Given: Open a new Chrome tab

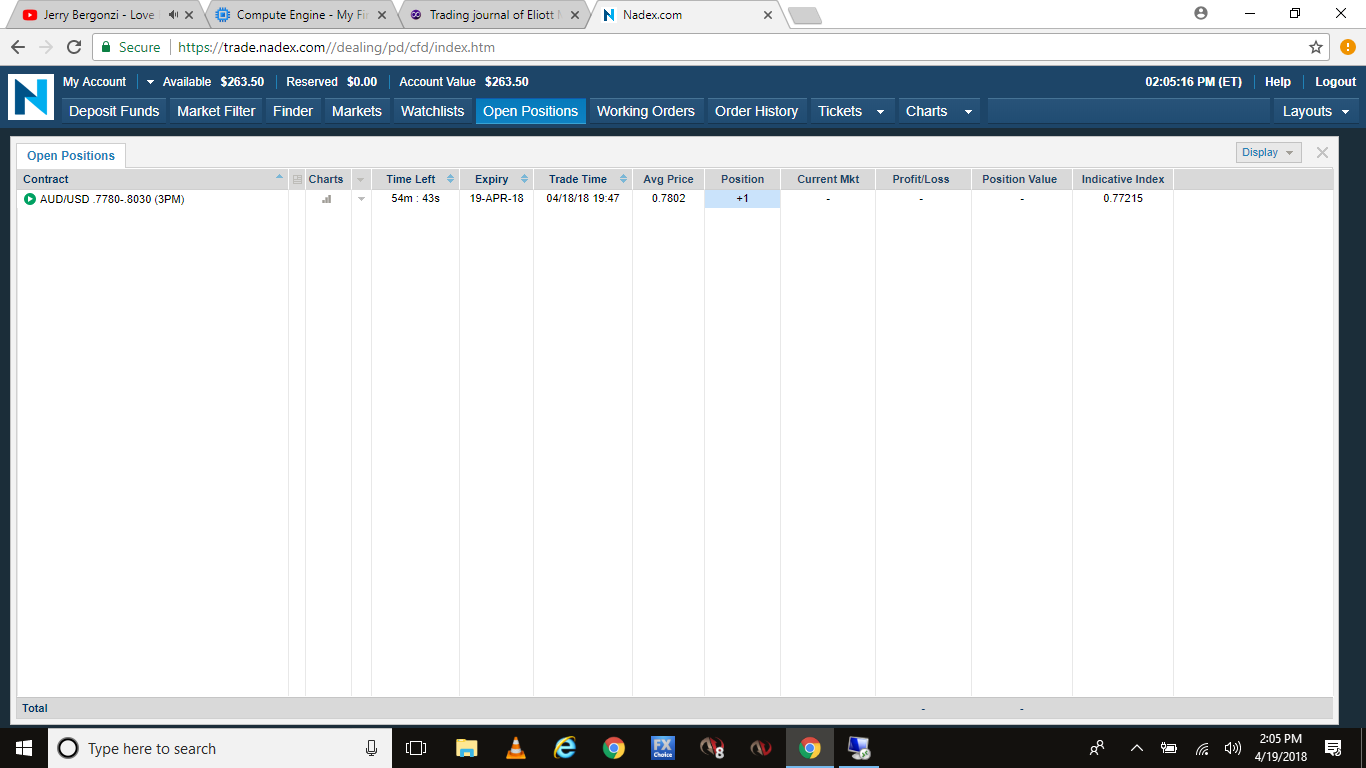Looking at the screenshot, I should [x=804, y=15].
